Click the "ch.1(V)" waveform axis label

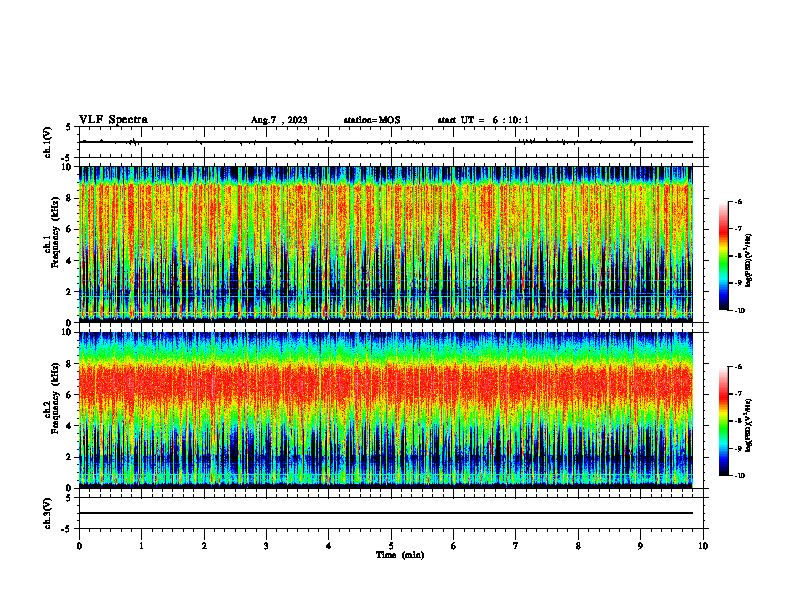pyautogui.click(x=48, y=142)
